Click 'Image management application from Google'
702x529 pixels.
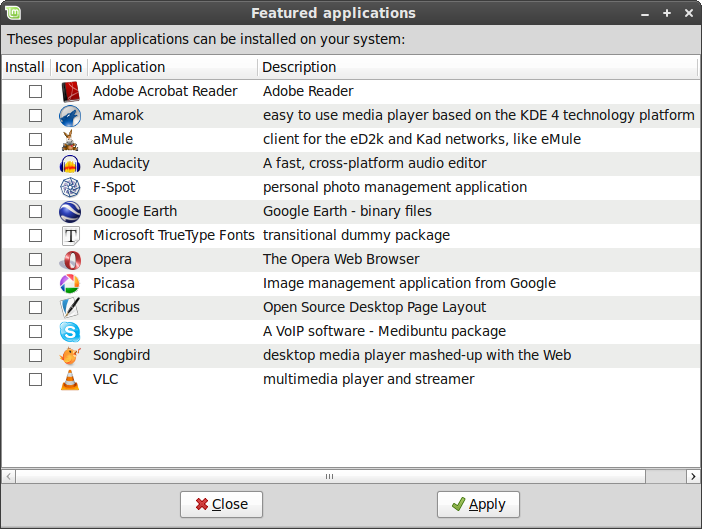pyautogui.click(x=409, y=283)
